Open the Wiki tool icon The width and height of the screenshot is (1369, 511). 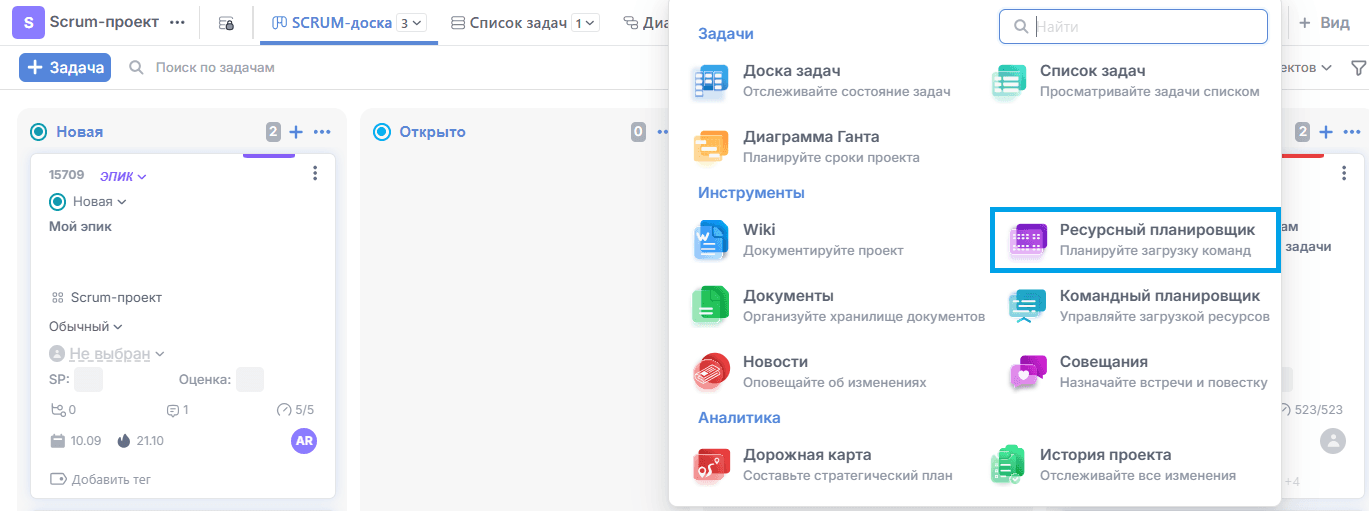[711, 240]
